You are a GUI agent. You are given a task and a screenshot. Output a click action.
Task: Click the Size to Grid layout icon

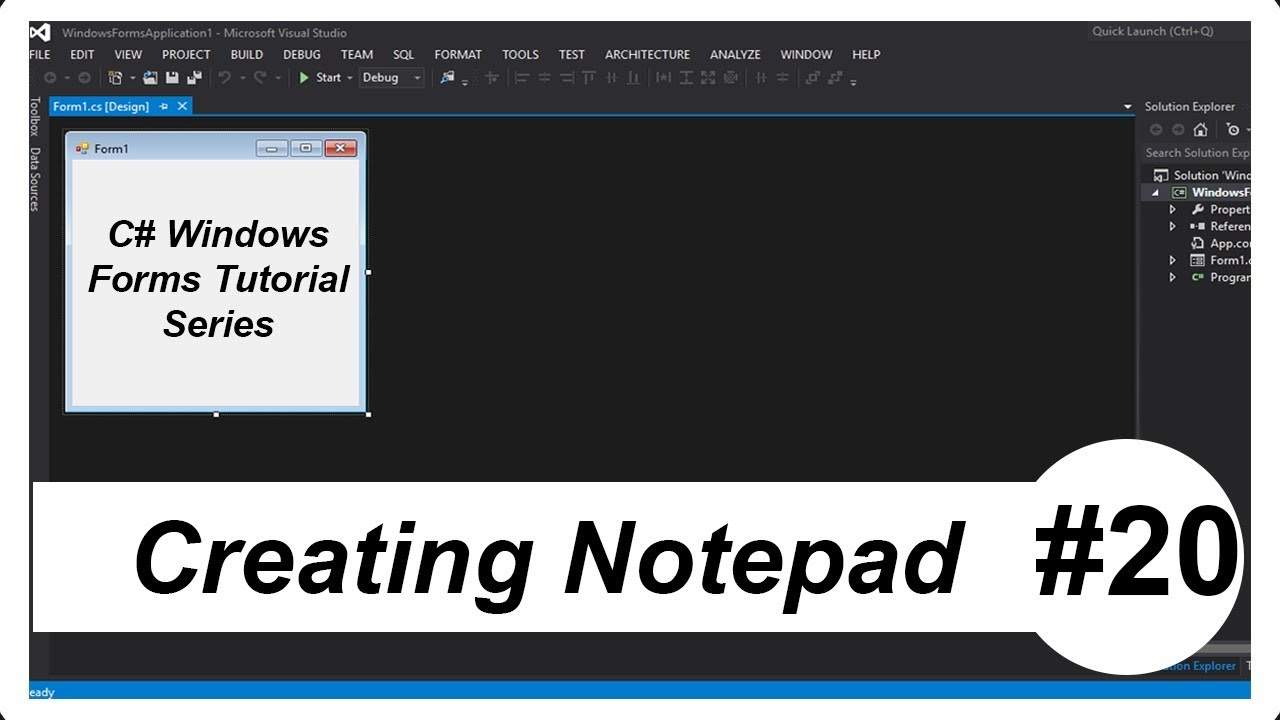[x=731, y=77]
